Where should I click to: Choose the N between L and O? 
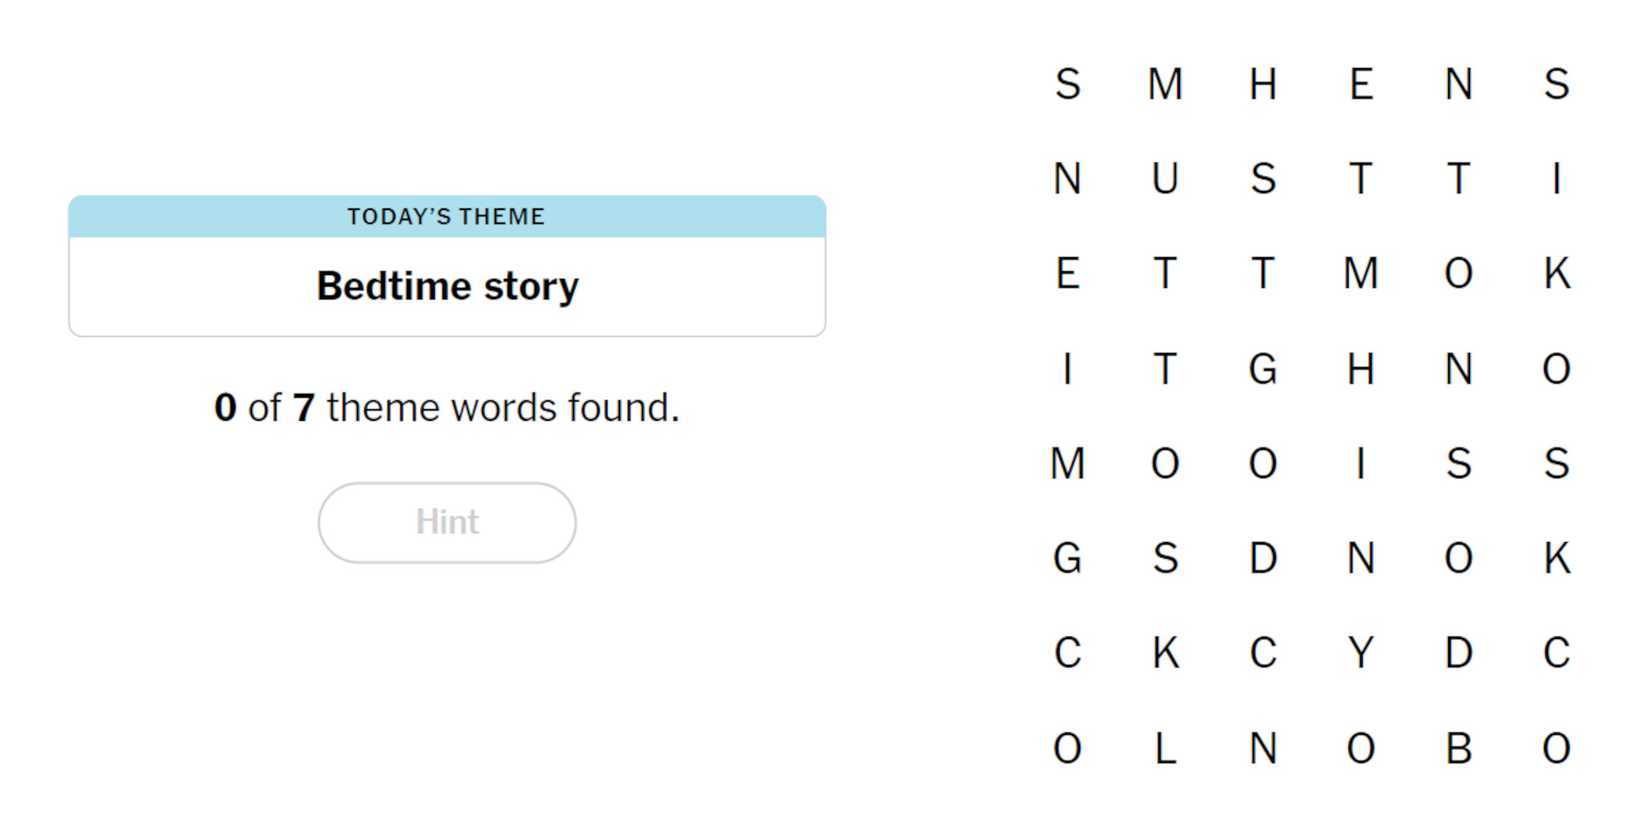click(1263, 748)
